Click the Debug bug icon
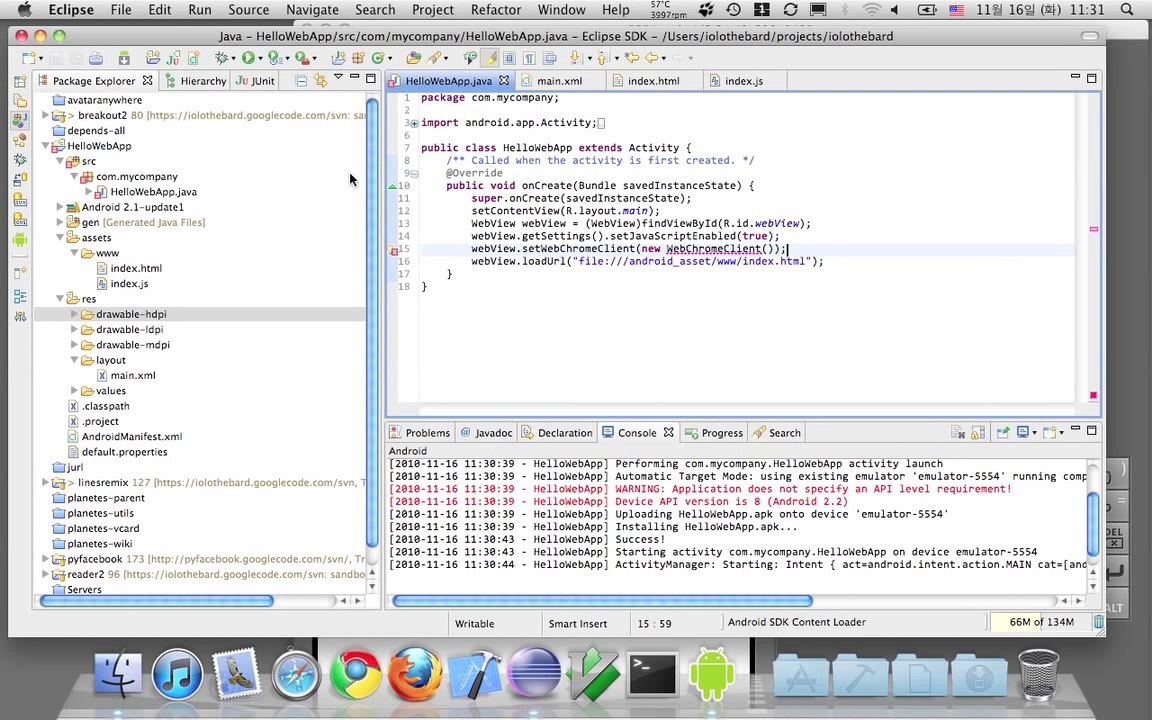Image resolution: width=1152 pixels, height=720 pixels. [x=221, y=57]
